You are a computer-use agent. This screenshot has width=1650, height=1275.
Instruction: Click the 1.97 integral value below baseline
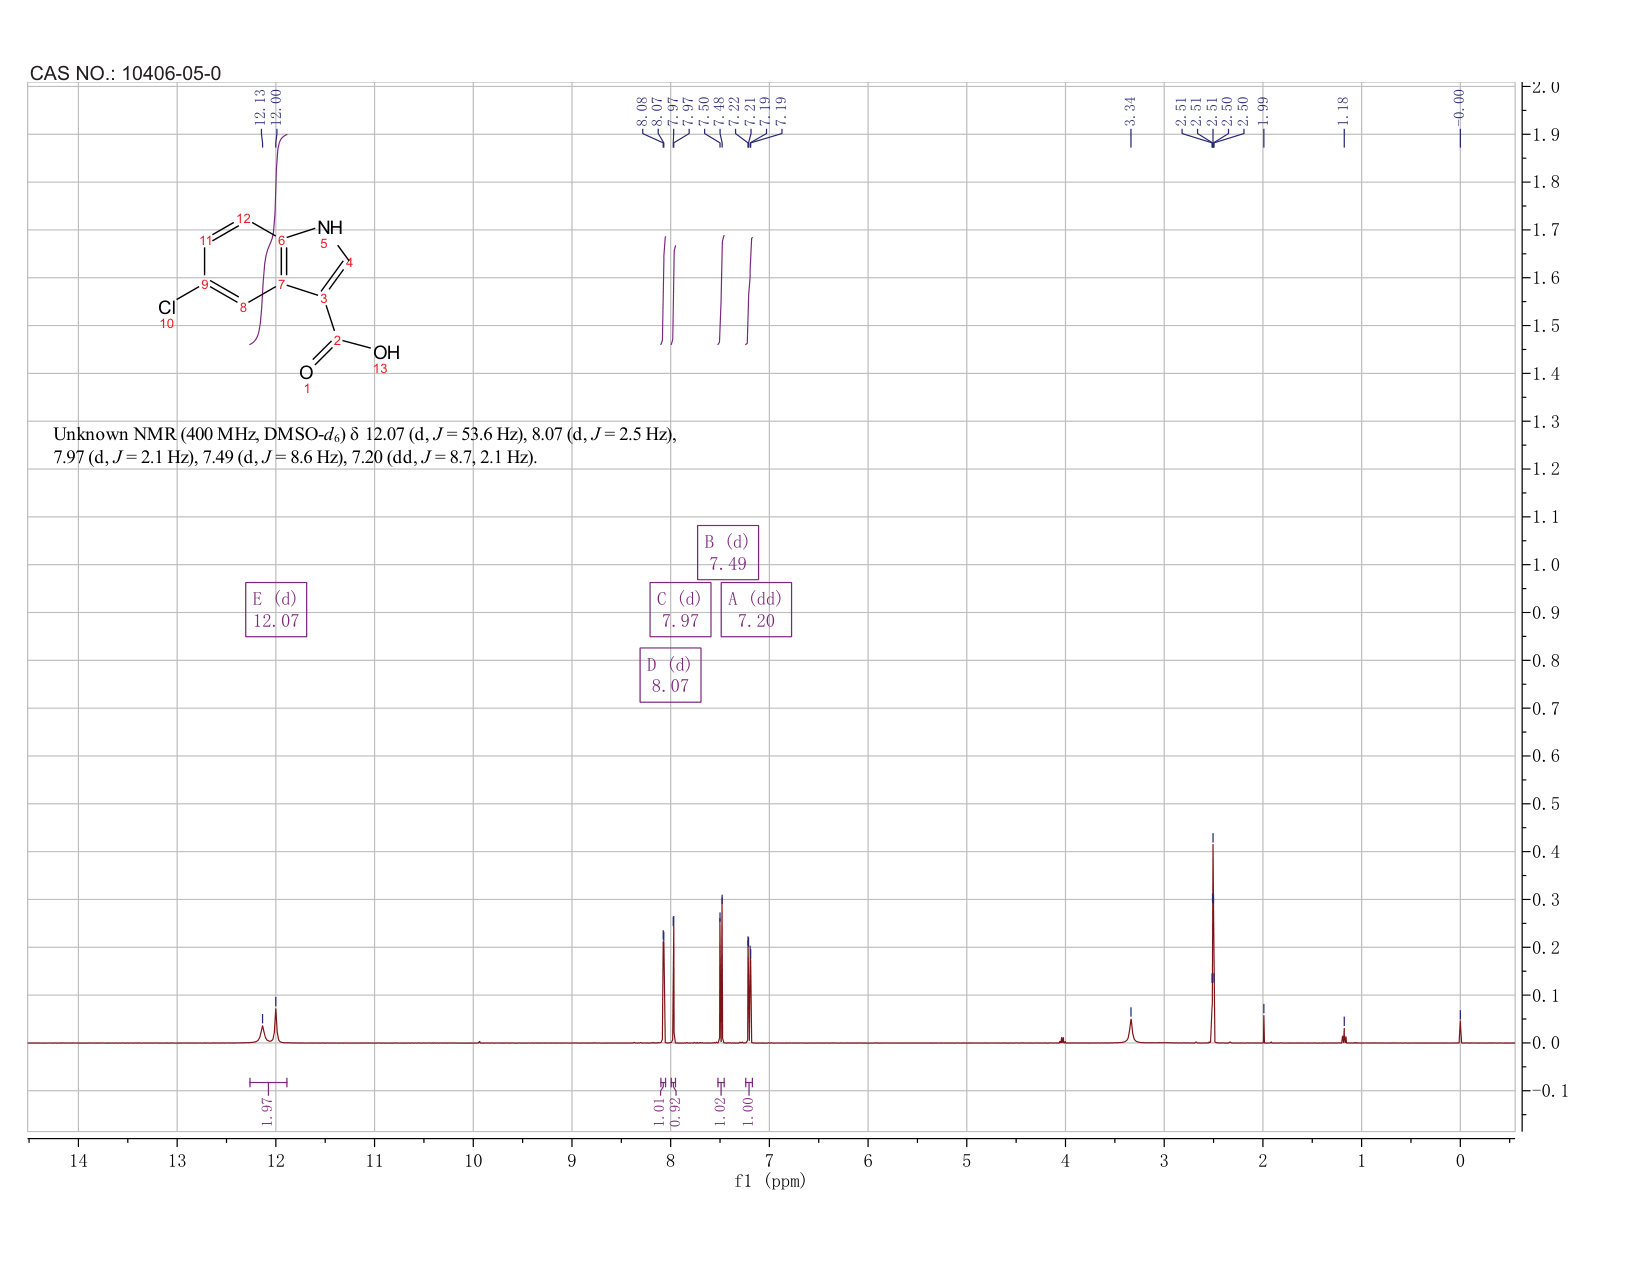coord(267,1110)
